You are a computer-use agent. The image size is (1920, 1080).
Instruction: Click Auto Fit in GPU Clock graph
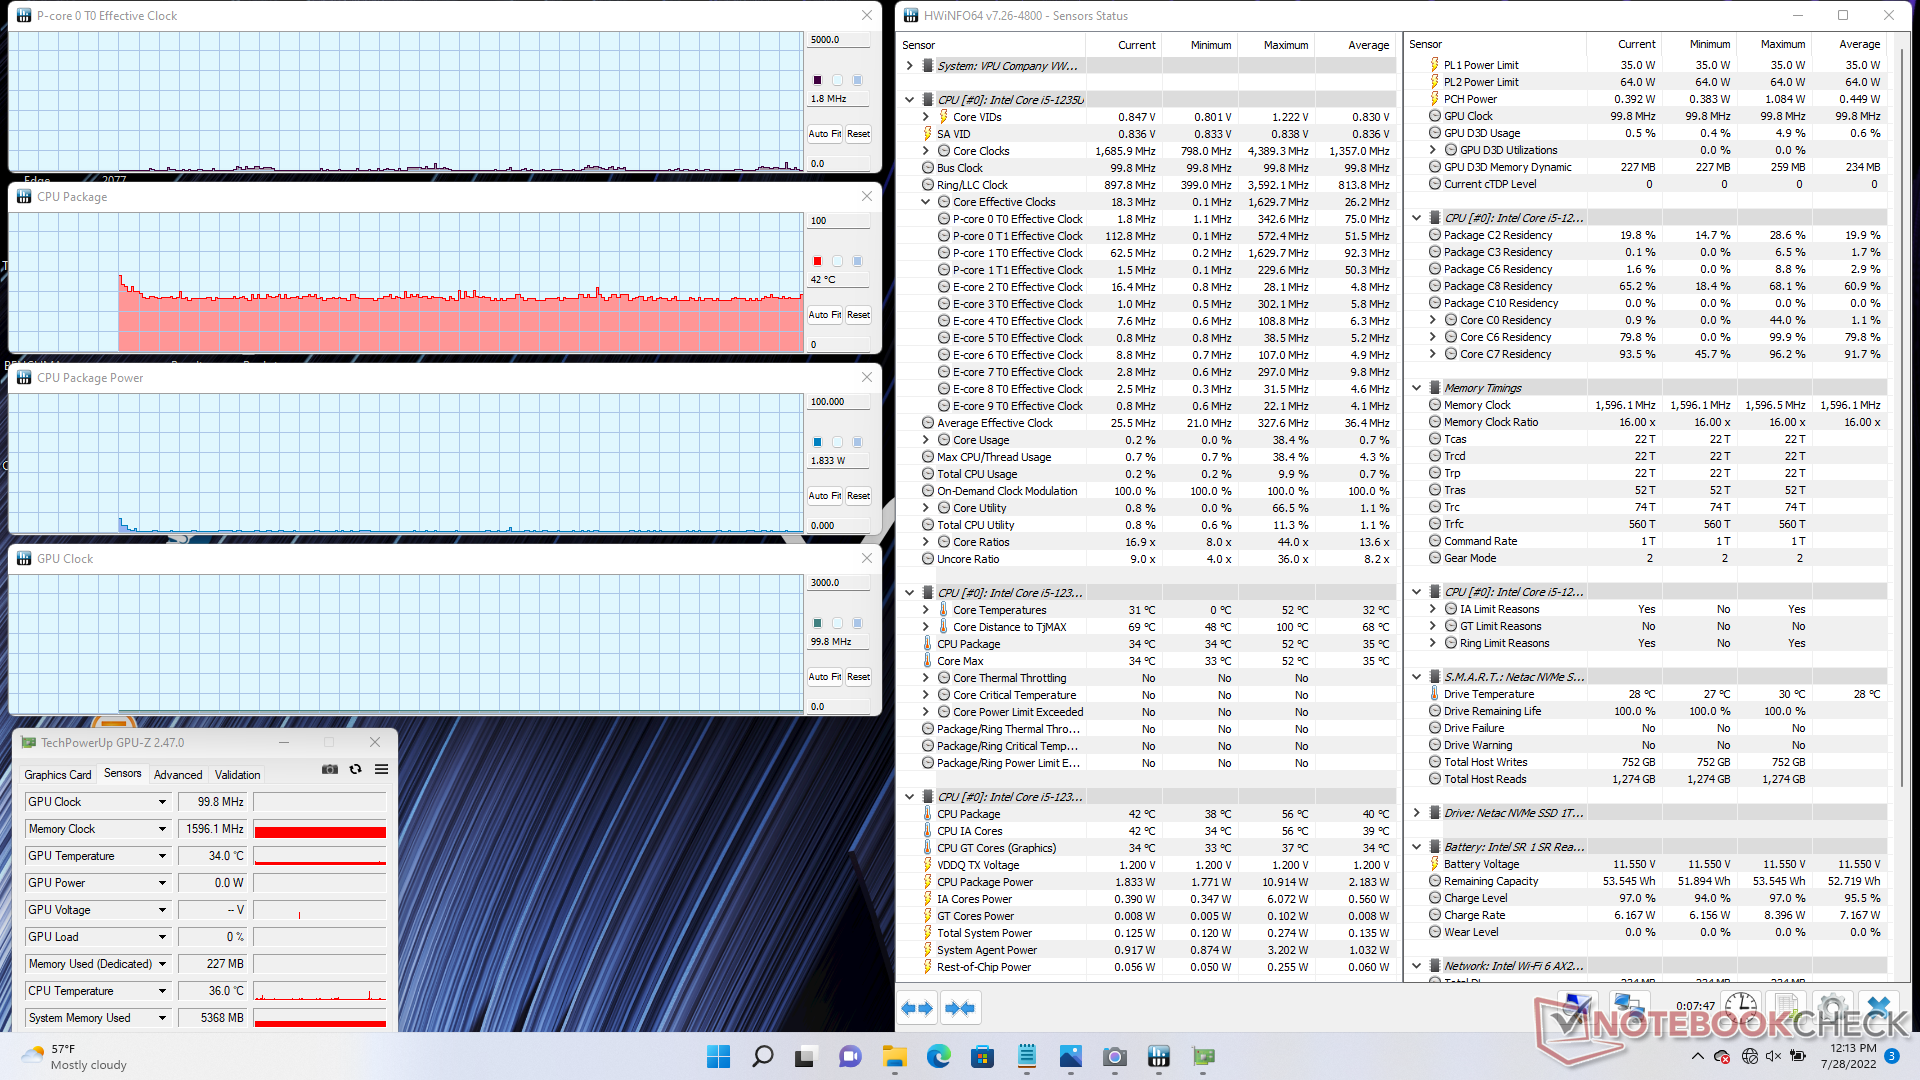(825, 677)
